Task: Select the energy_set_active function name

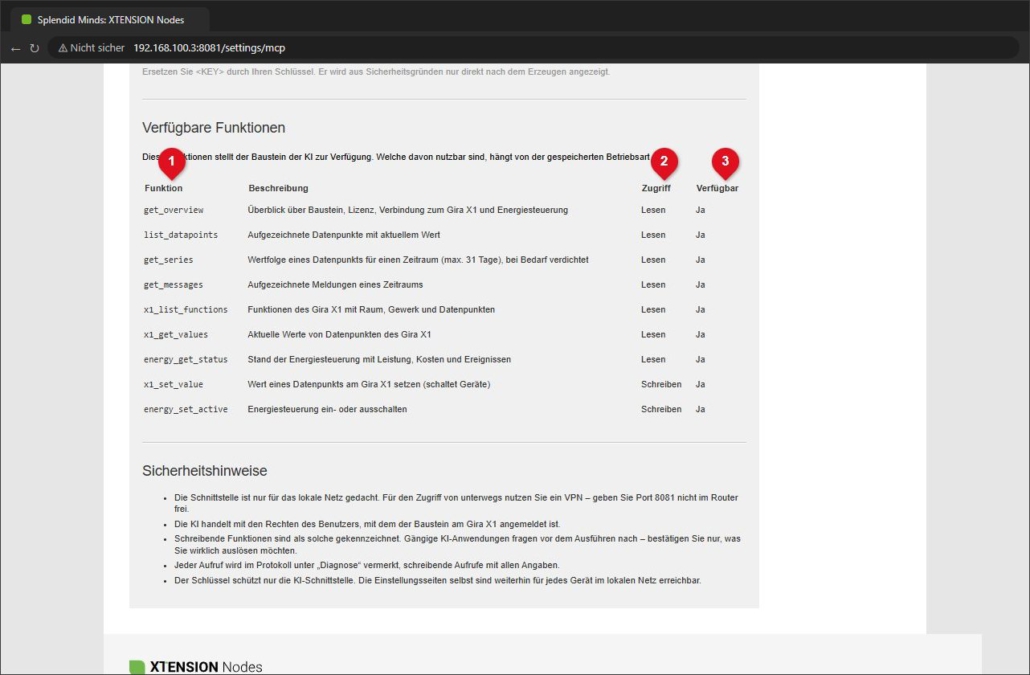Action: click(186, 410)
